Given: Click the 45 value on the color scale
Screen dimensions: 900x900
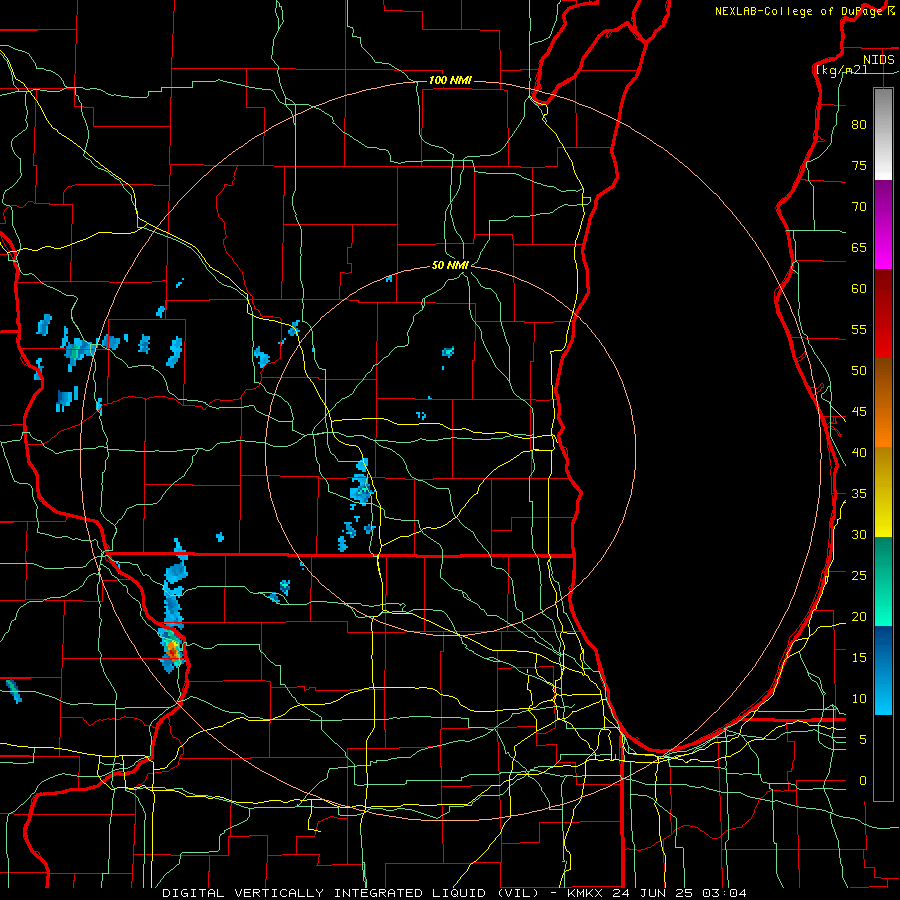Looking at the screenshot, I should coord(859,412).
